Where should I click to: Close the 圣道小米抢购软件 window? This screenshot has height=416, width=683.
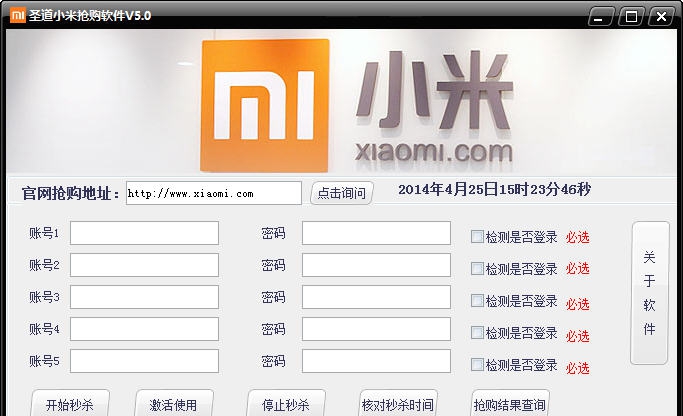pos(661,17)
